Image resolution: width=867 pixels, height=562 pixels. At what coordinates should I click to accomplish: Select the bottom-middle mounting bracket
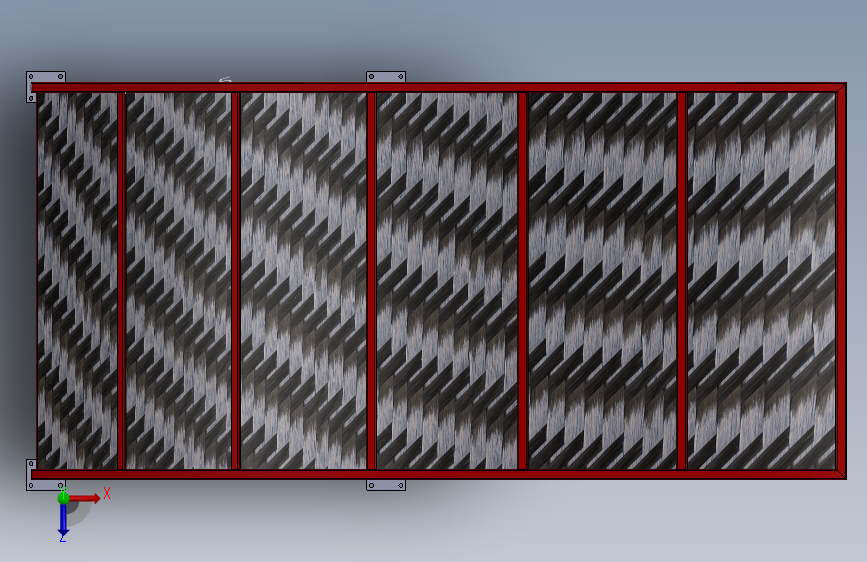coord(385,485)
